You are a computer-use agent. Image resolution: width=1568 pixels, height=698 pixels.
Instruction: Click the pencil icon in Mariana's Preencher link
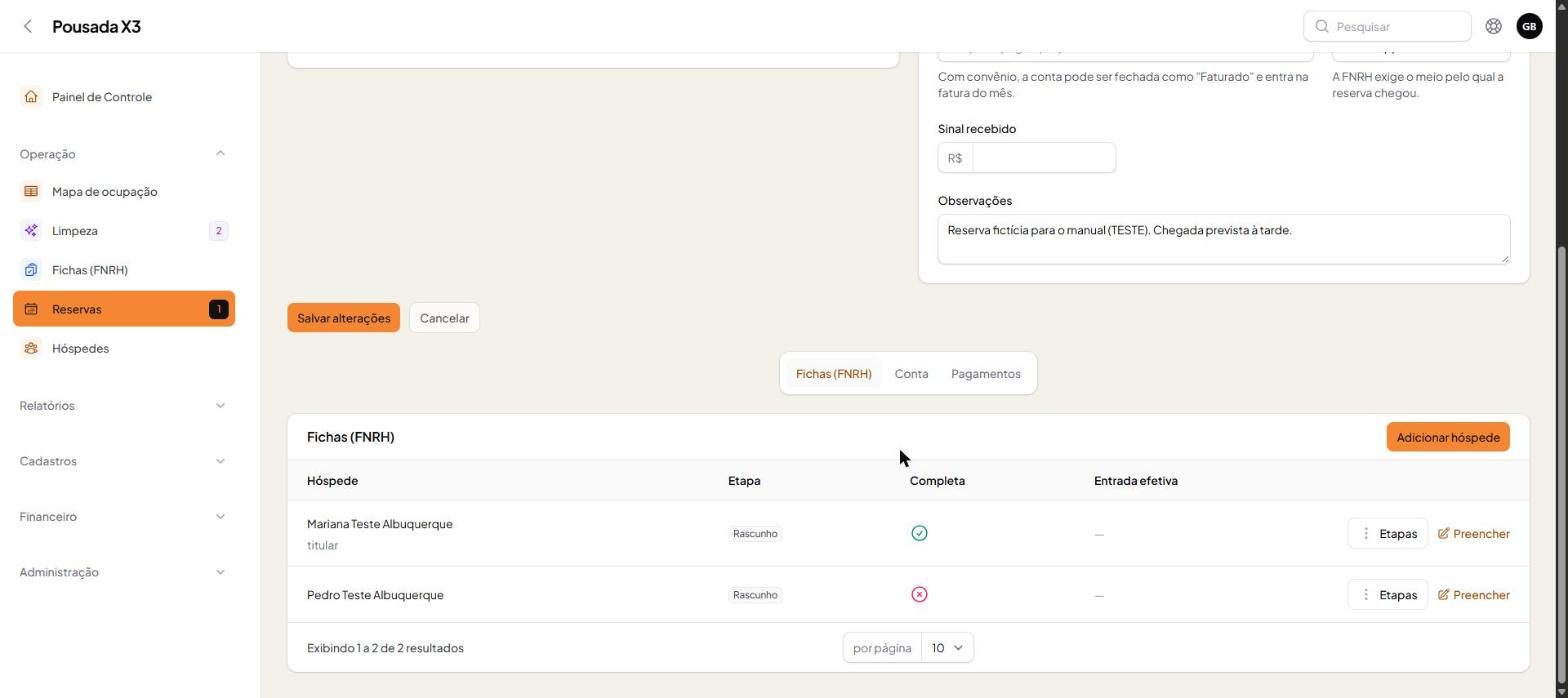(1443, 534)
